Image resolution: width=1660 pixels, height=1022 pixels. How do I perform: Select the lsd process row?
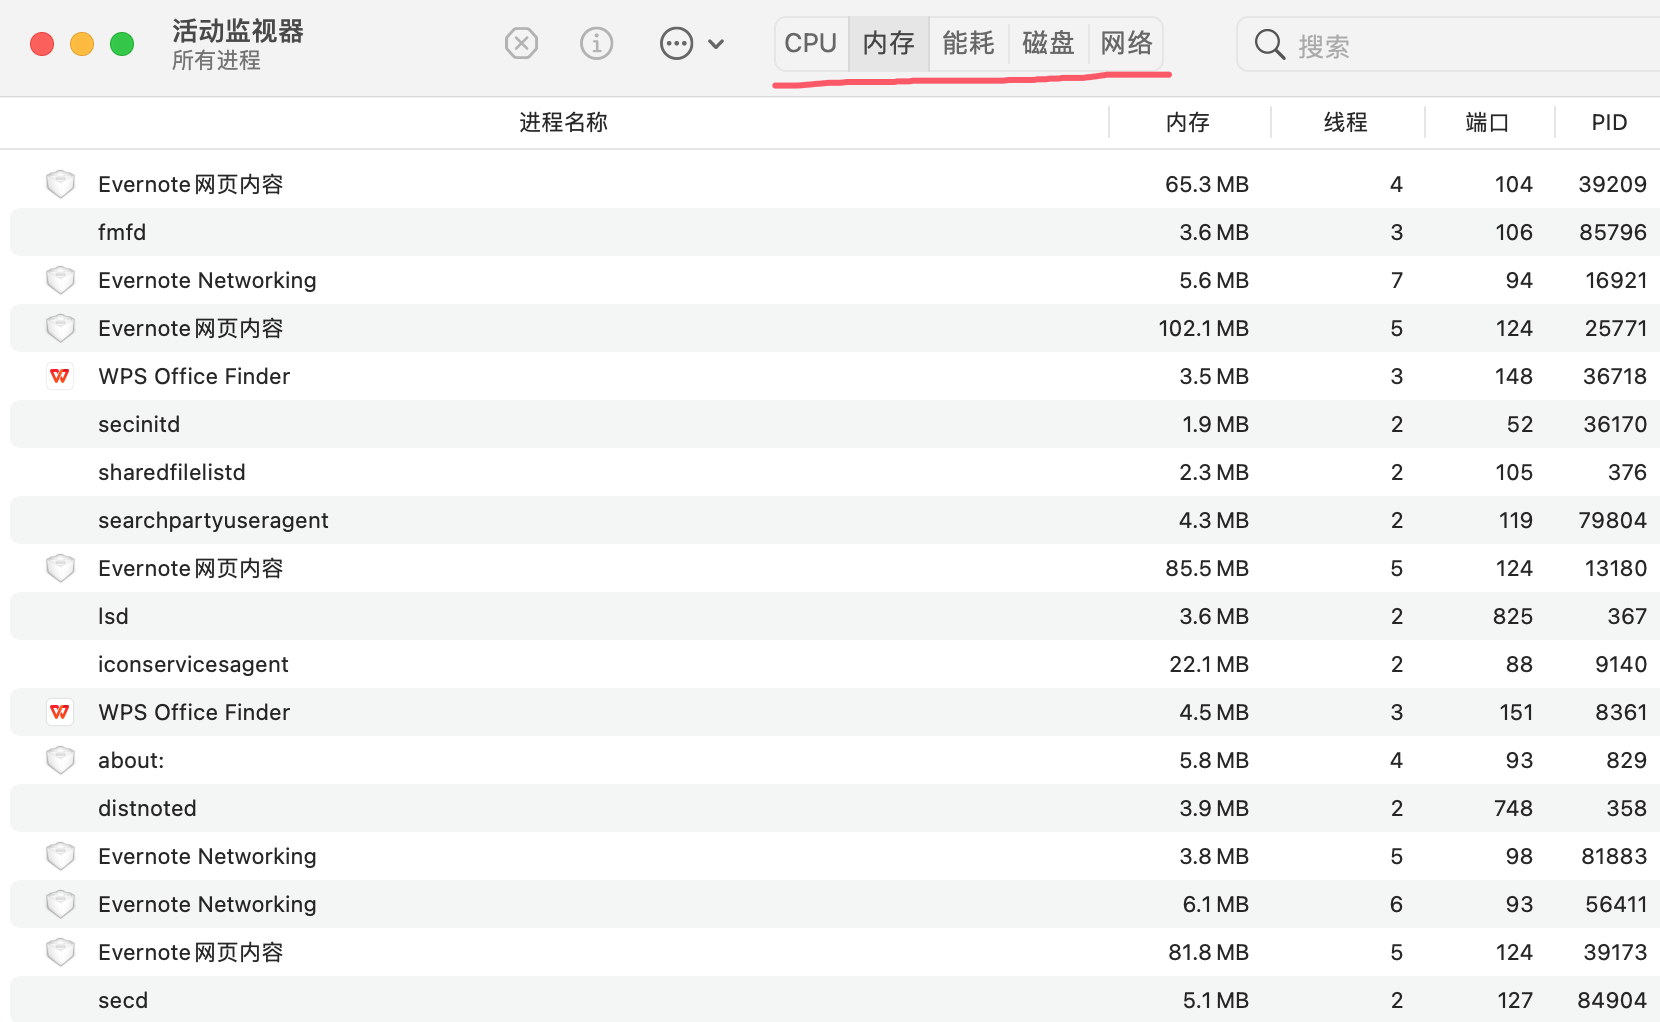point(835,616)
